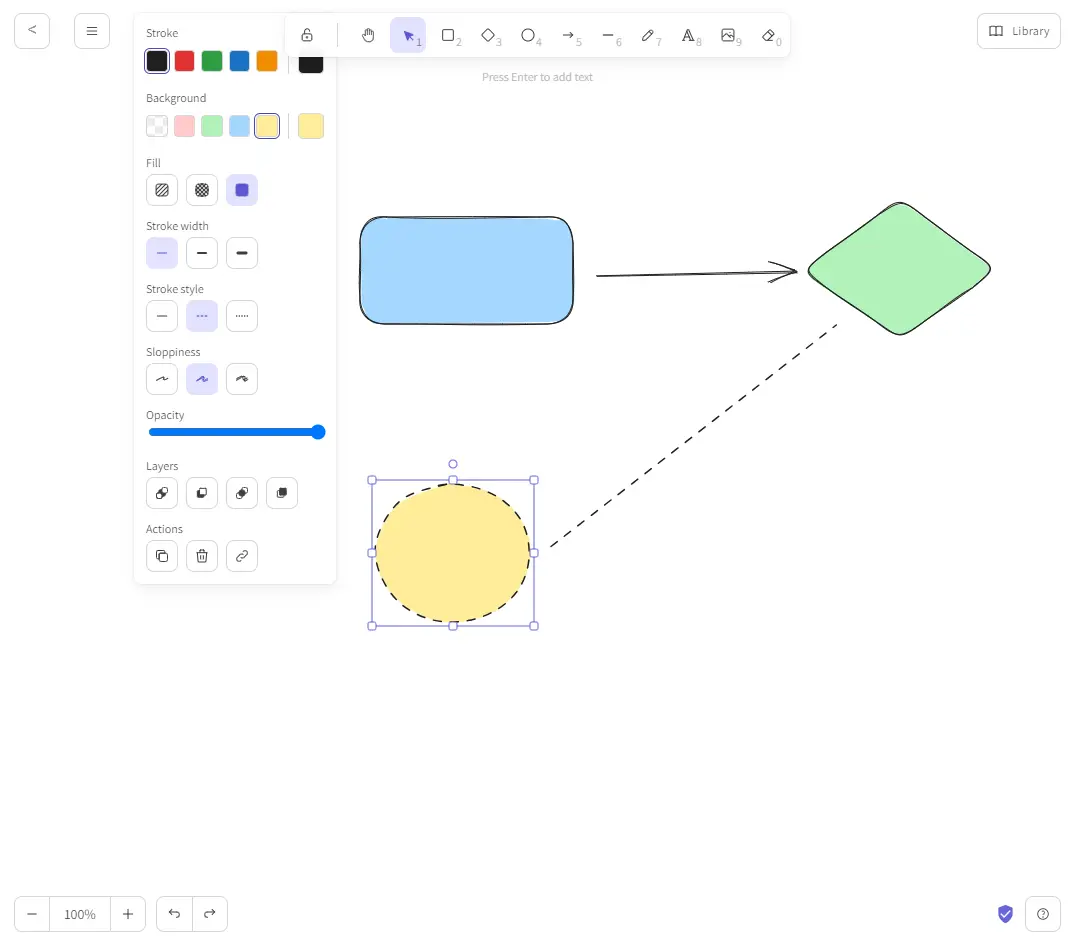1068x945 pixels.
Task: Open the Library panel
Action: pos(1018,31)
